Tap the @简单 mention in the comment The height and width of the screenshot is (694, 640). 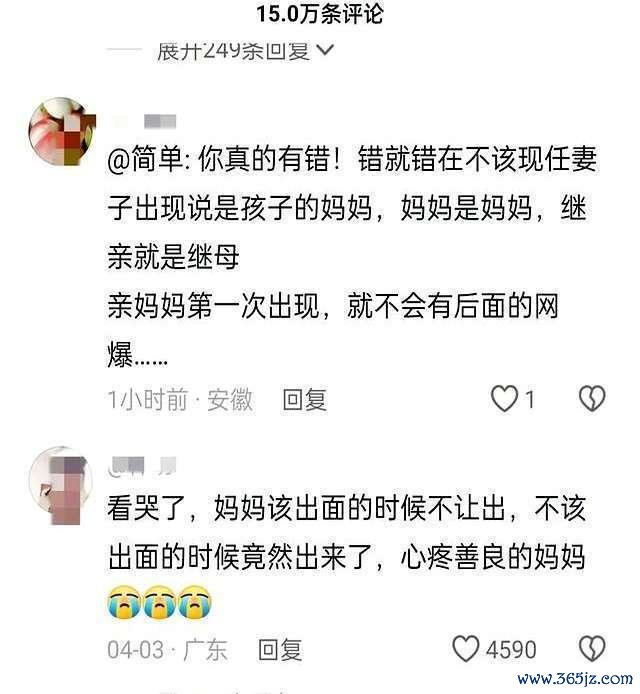click(x=146, y=159)
